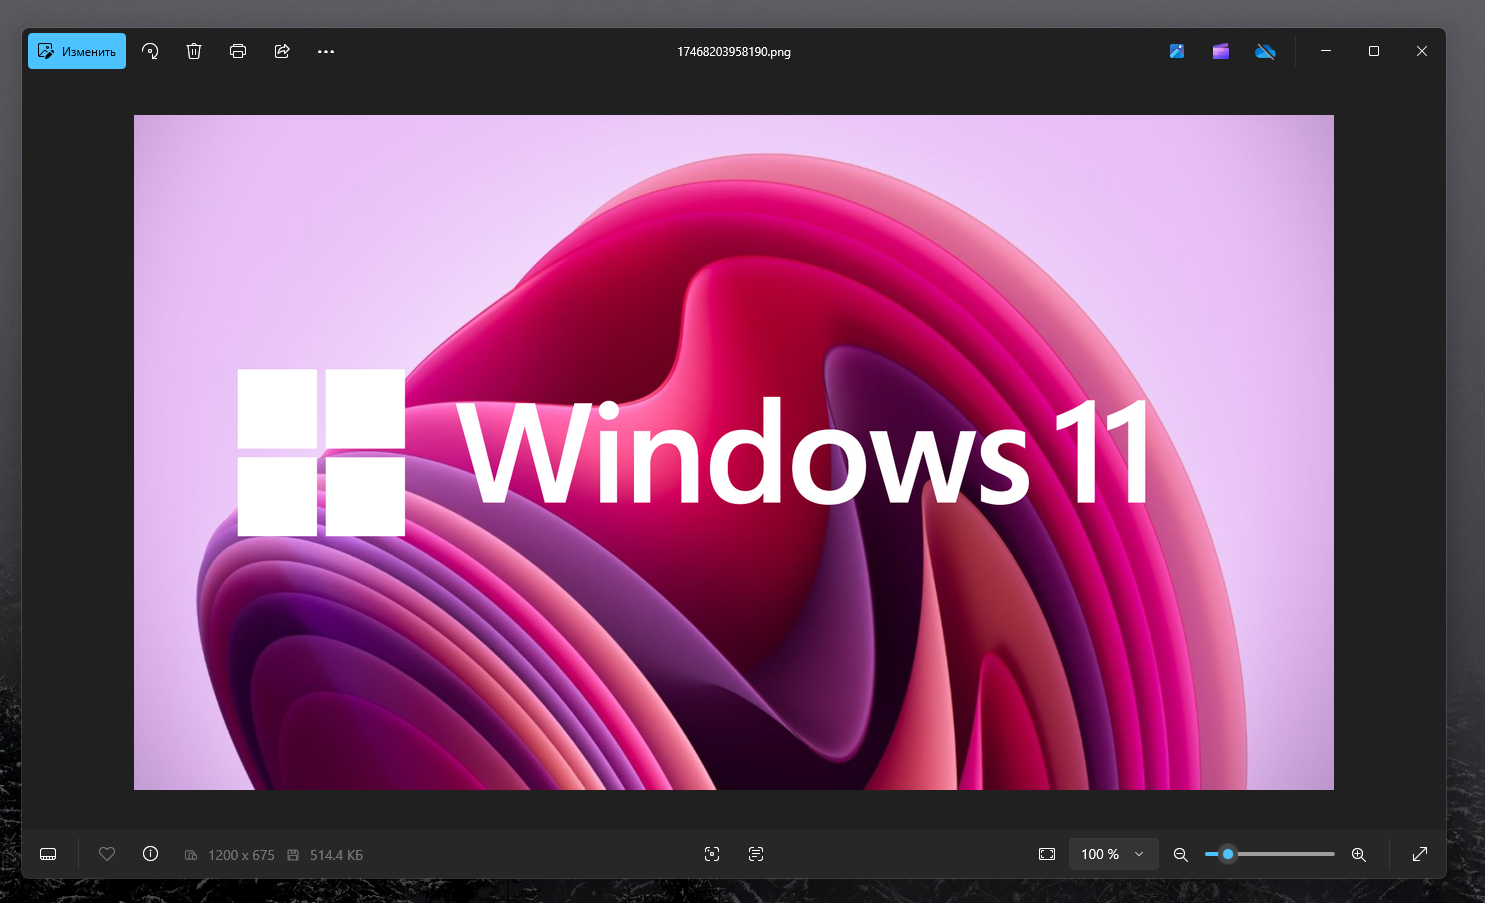Viewport: 1485px width, 903px height.
Task: Click the 514.4 КБ file size text
Action: 336,855
